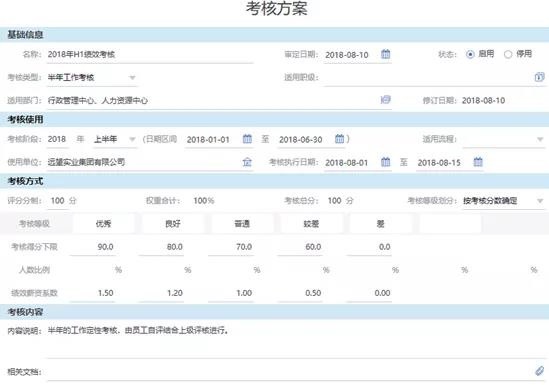The image size is (549, 385).
Task: Select the 启用 radio button
Action: [x=470, y=54]
